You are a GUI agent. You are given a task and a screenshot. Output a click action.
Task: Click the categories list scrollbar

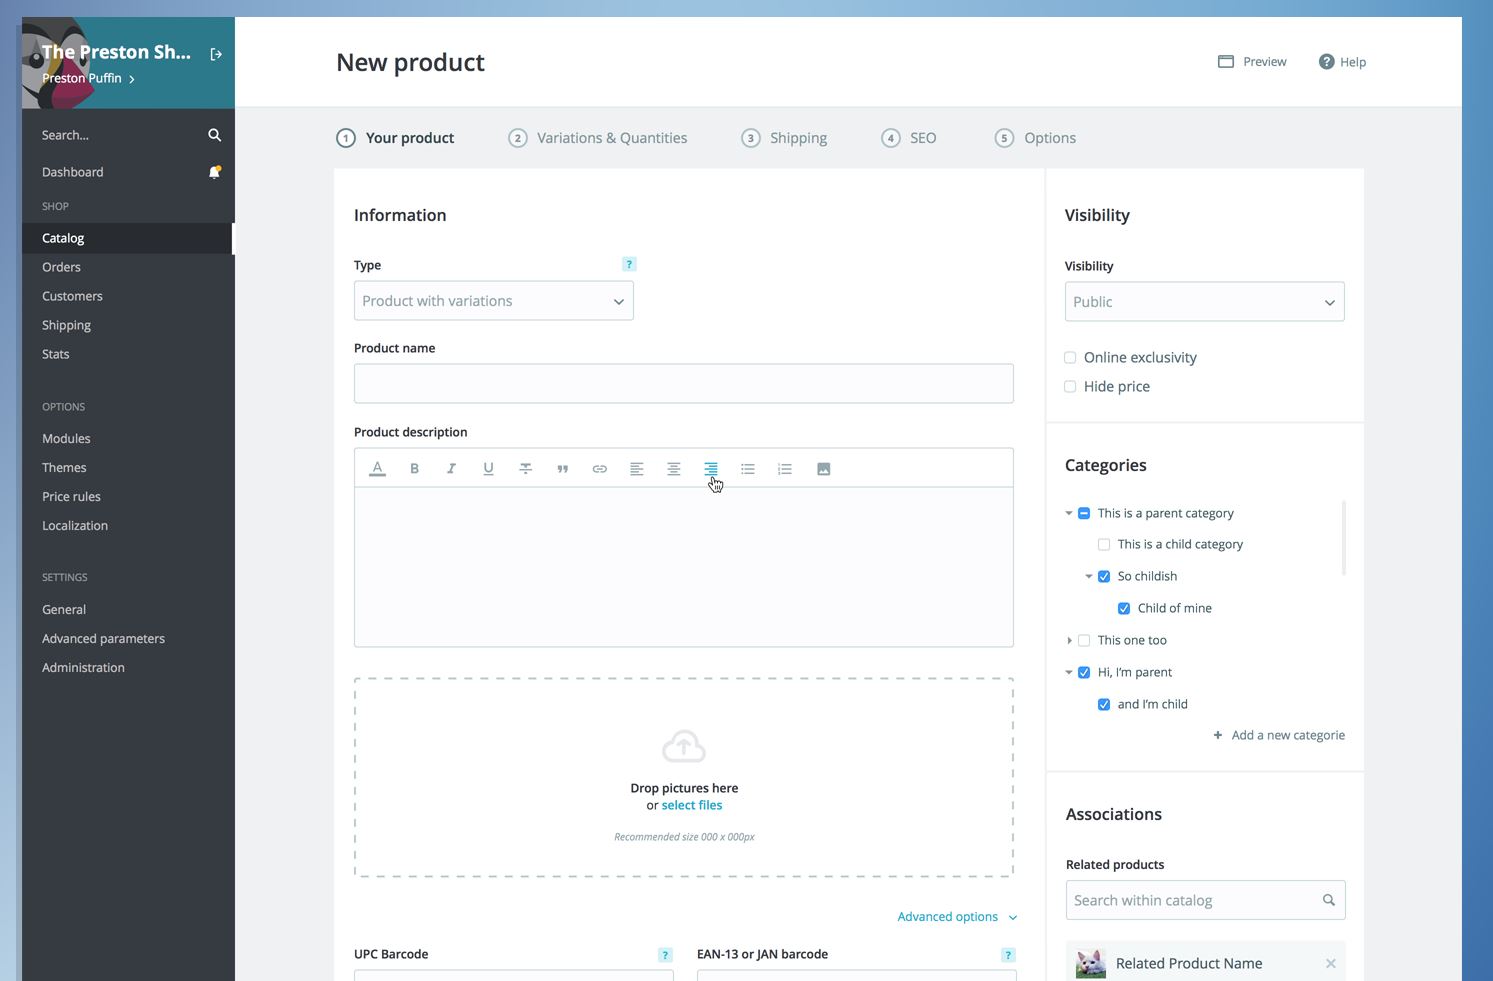1343,538
